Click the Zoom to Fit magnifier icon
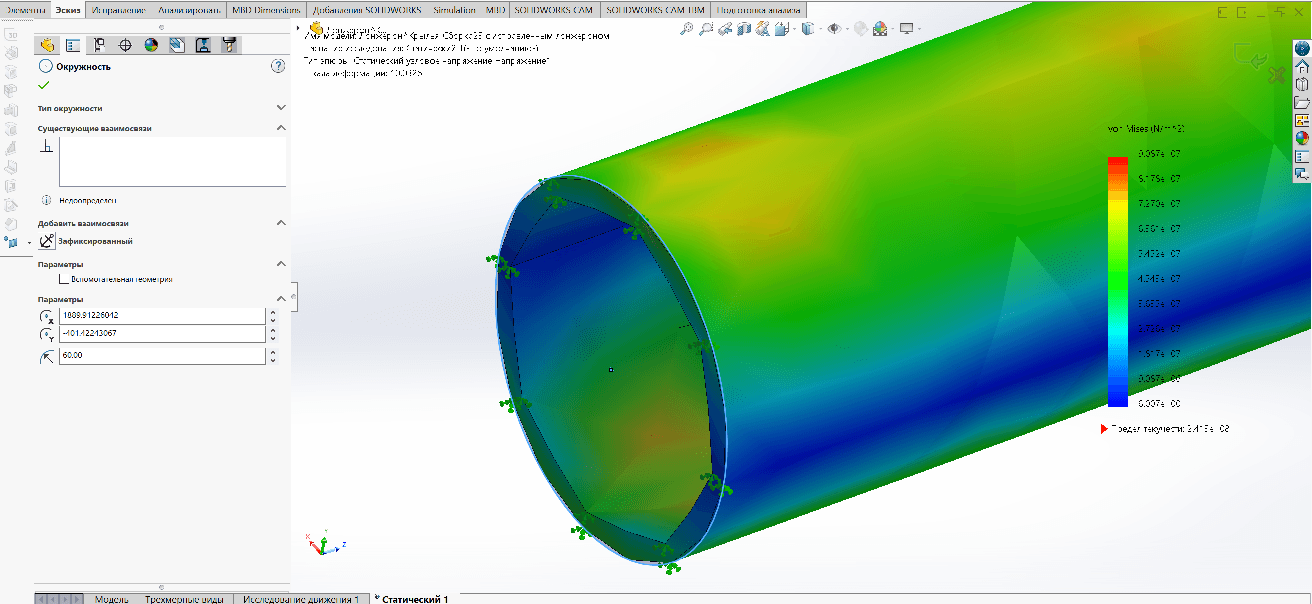1312x604 pixels. pos(686,29)
